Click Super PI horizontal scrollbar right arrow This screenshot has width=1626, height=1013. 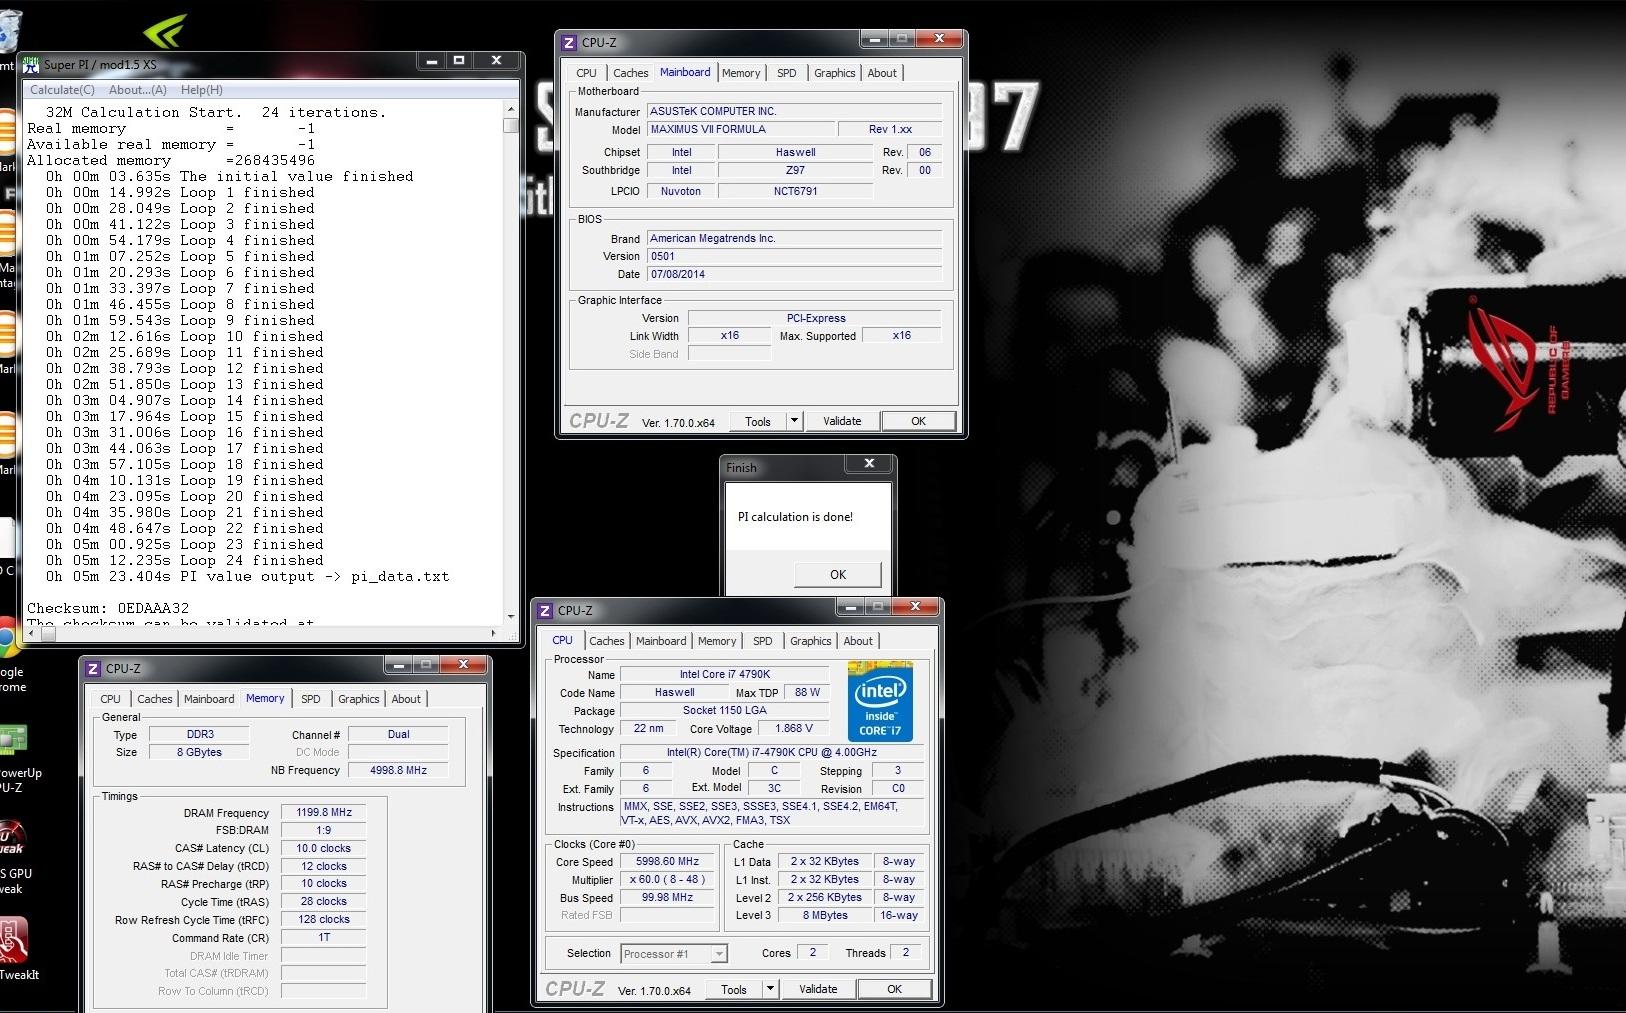pos(493,633)
